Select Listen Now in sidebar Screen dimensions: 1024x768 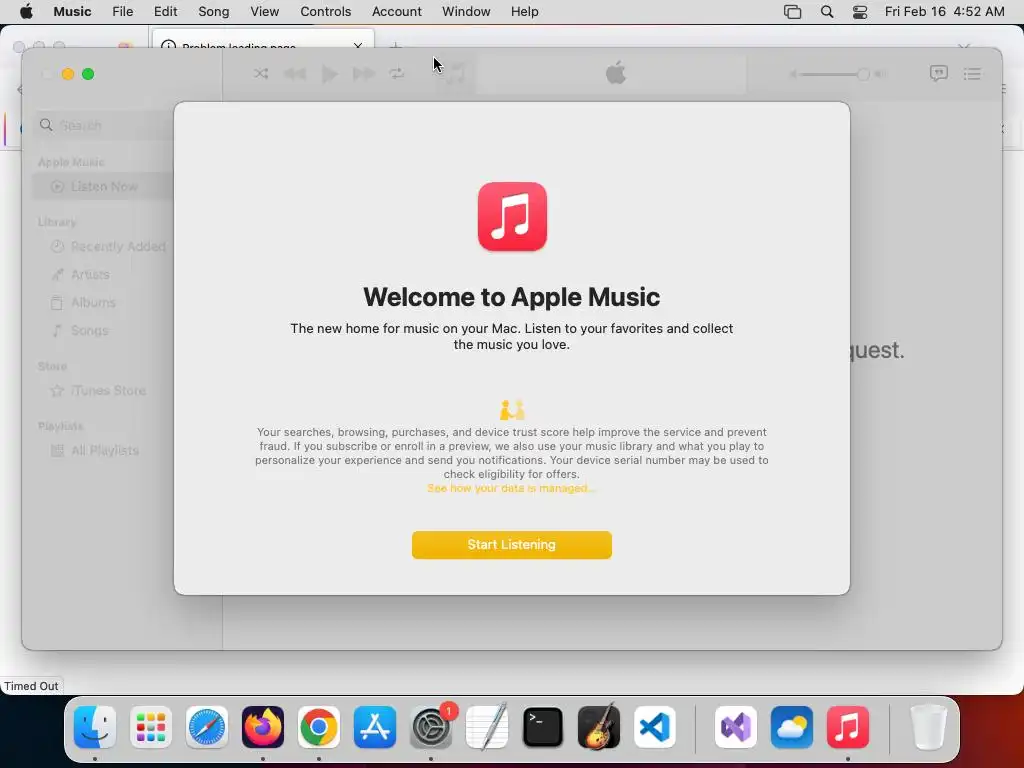coord(103,187)
